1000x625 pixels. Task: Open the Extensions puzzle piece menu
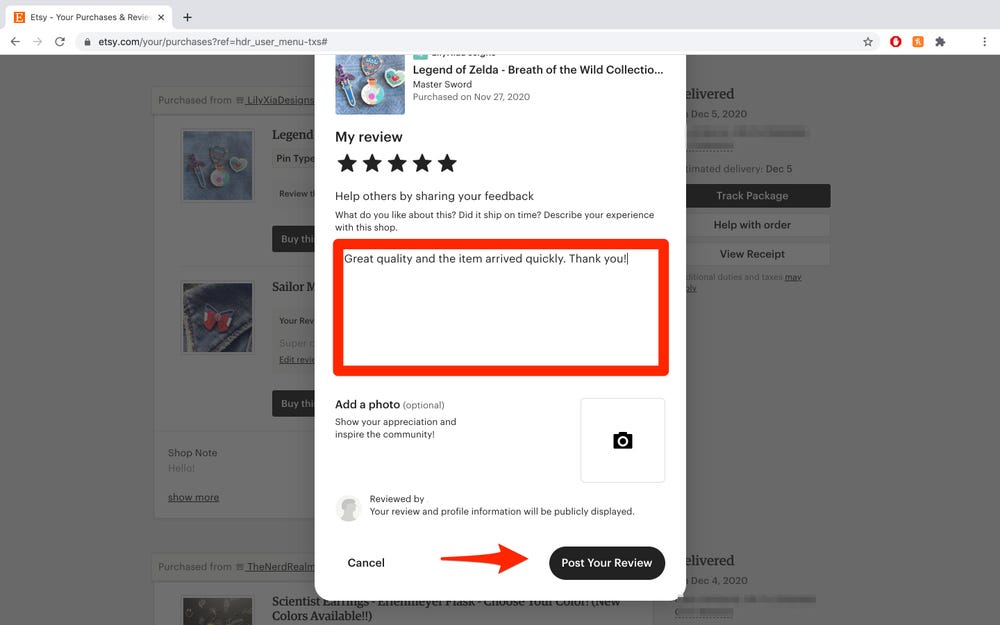click(x=940, y=41)
